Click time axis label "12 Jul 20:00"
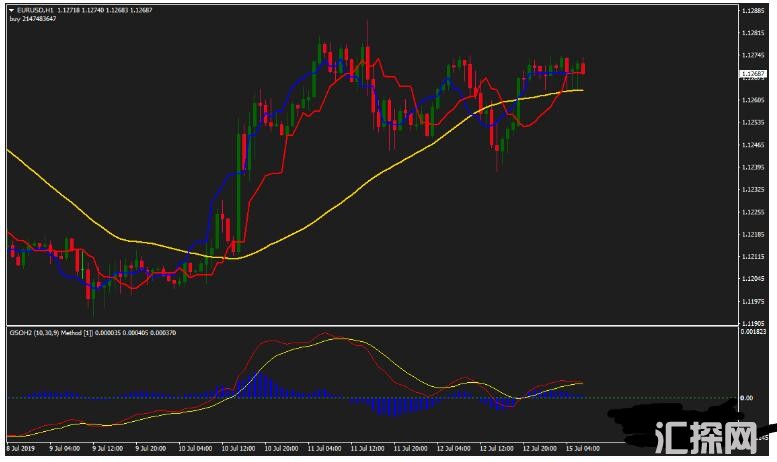 540,448
